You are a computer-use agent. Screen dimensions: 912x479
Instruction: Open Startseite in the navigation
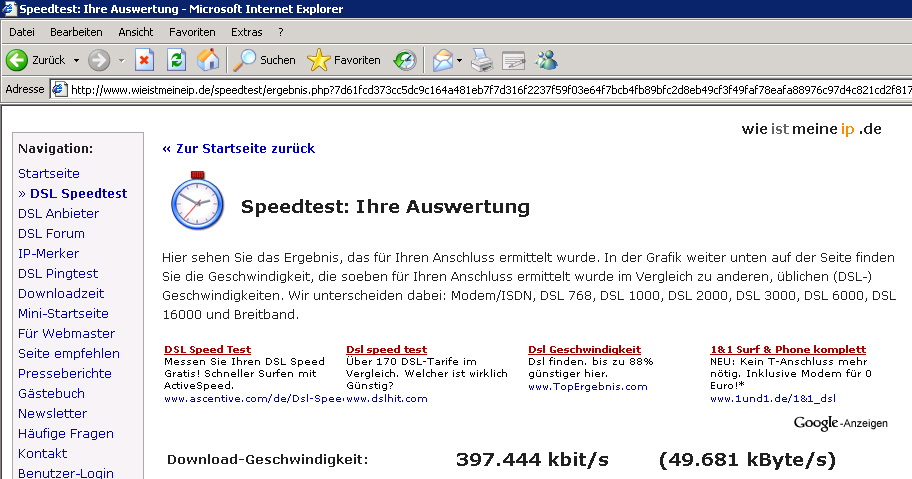coord(49,173)
